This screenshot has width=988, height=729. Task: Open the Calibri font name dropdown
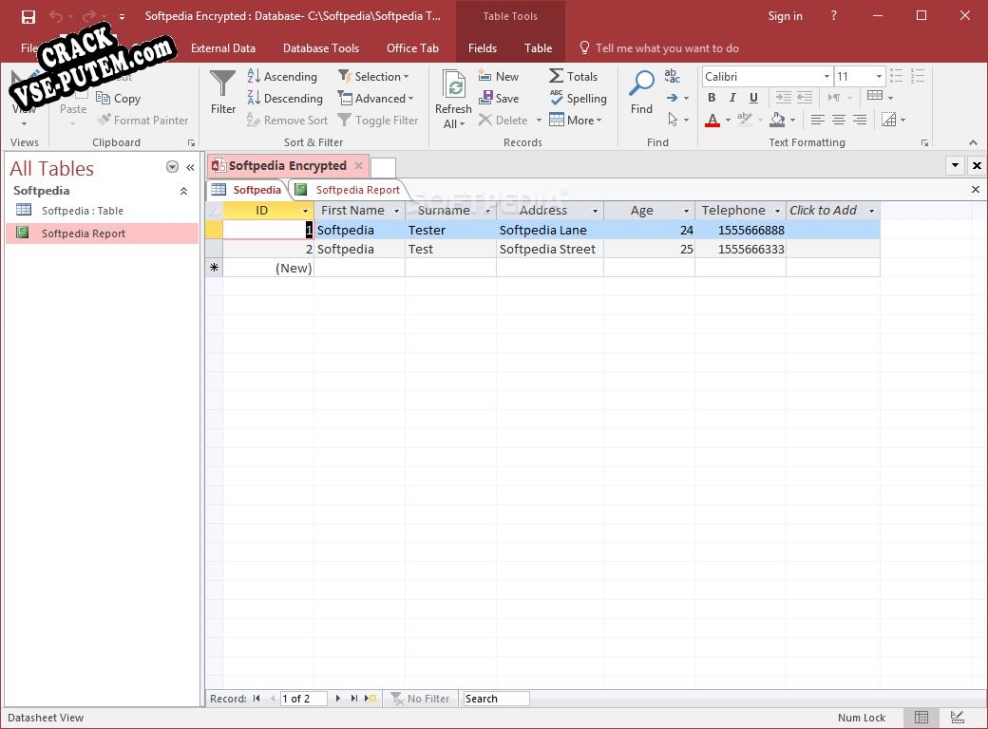point(827,77)
